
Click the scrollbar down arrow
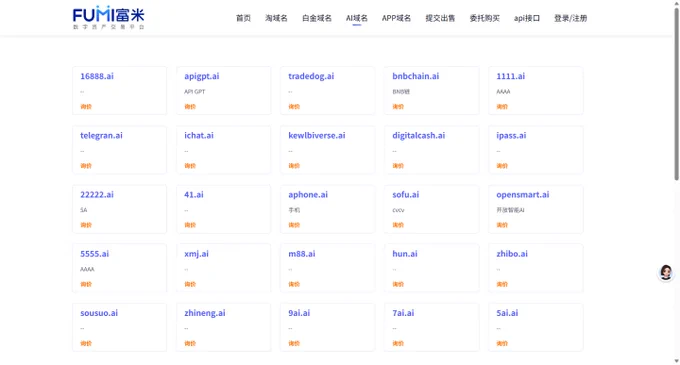pyautogui.click(x=676, y=361)
